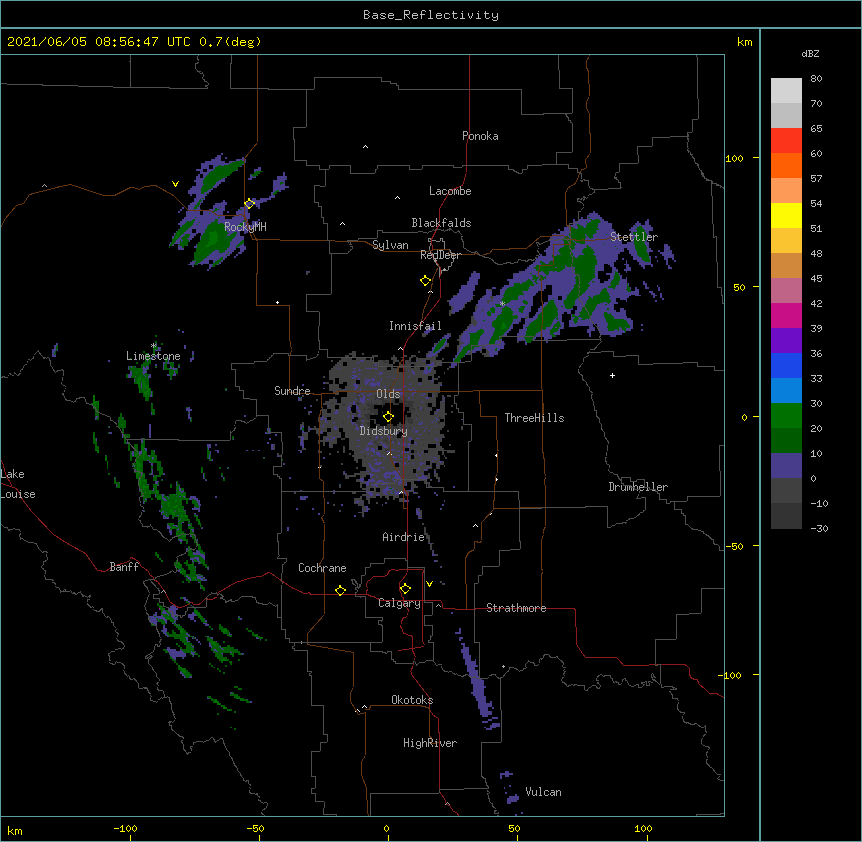Click the Vulcan city label
The image size is (862, 842).
[543, 792]
